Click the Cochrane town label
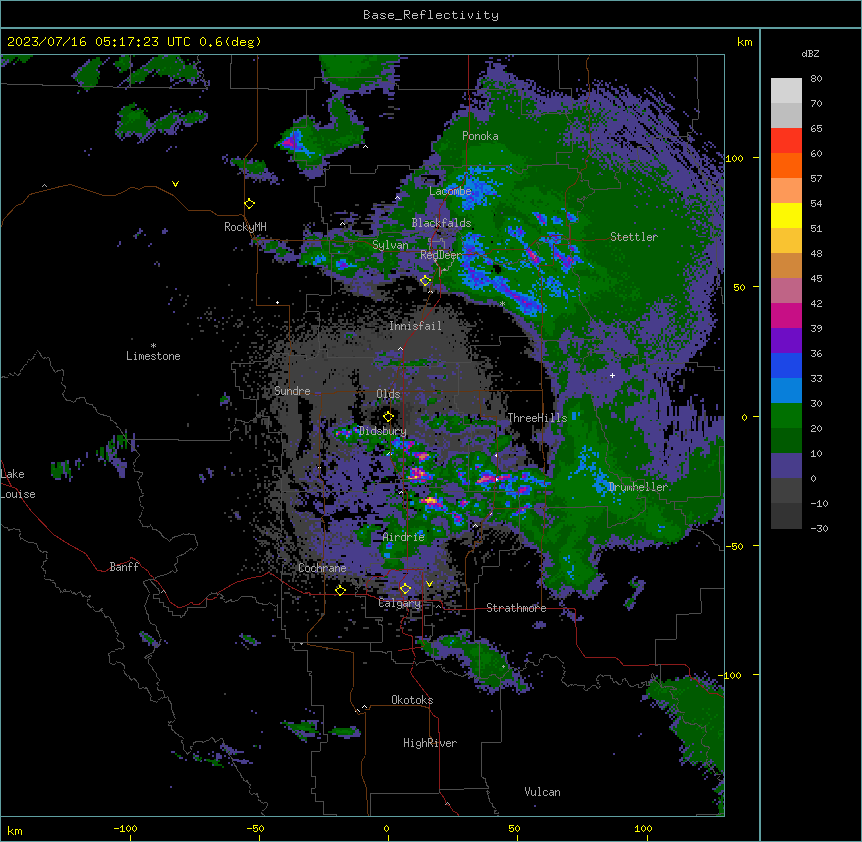 click(322, 568)
